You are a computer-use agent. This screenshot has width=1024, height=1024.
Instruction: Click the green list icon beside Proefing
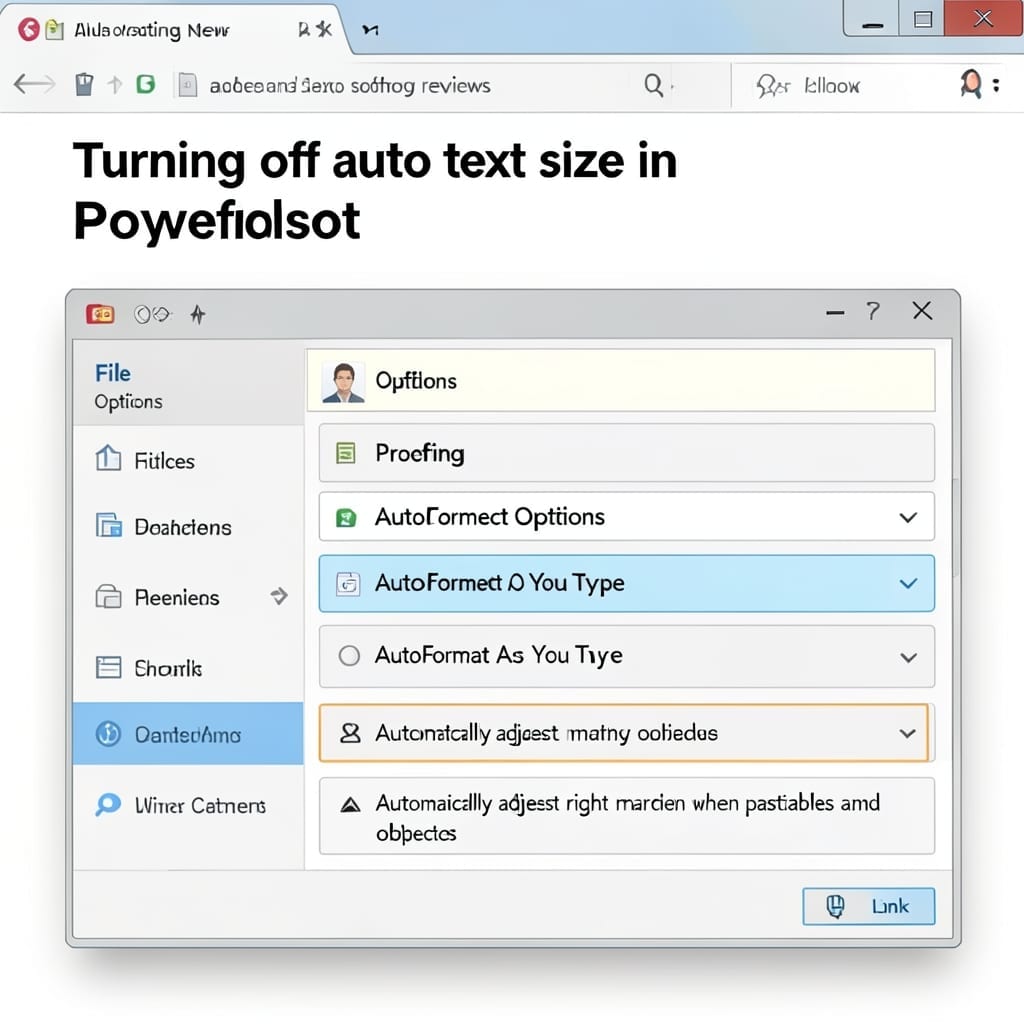pos(345,453)
